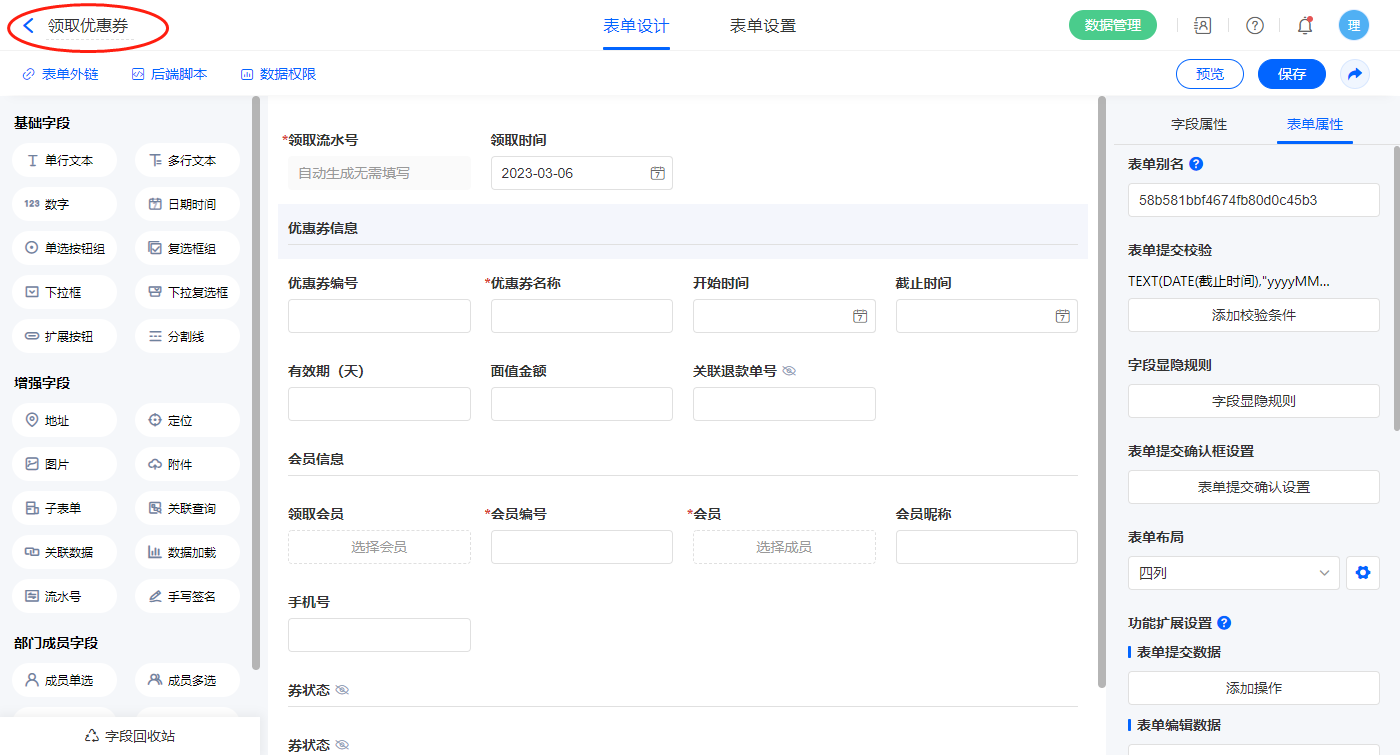Click the contacts book icon in header
The height and width of the screenshot is (755, 1400).
pyautogui.click(x=1203, y=26)
